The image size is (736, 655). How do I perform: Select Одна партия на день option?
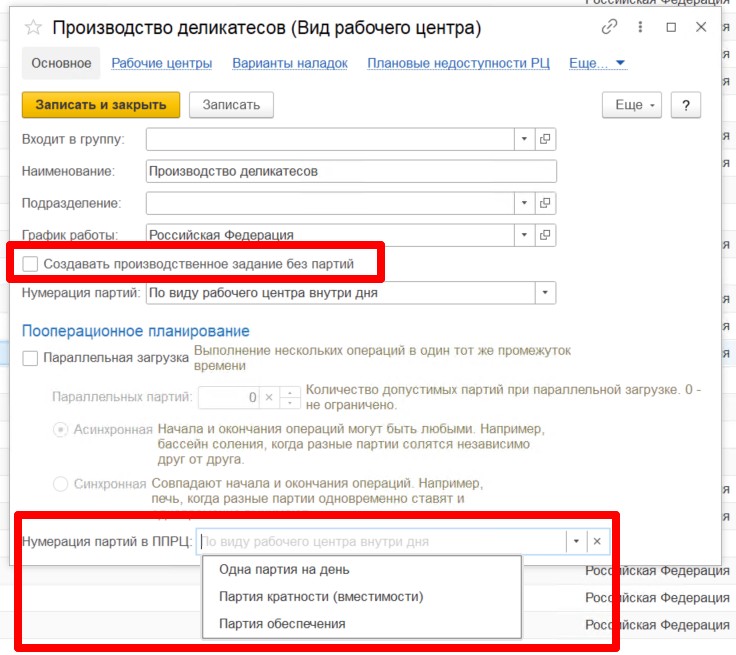click(284, 570)
